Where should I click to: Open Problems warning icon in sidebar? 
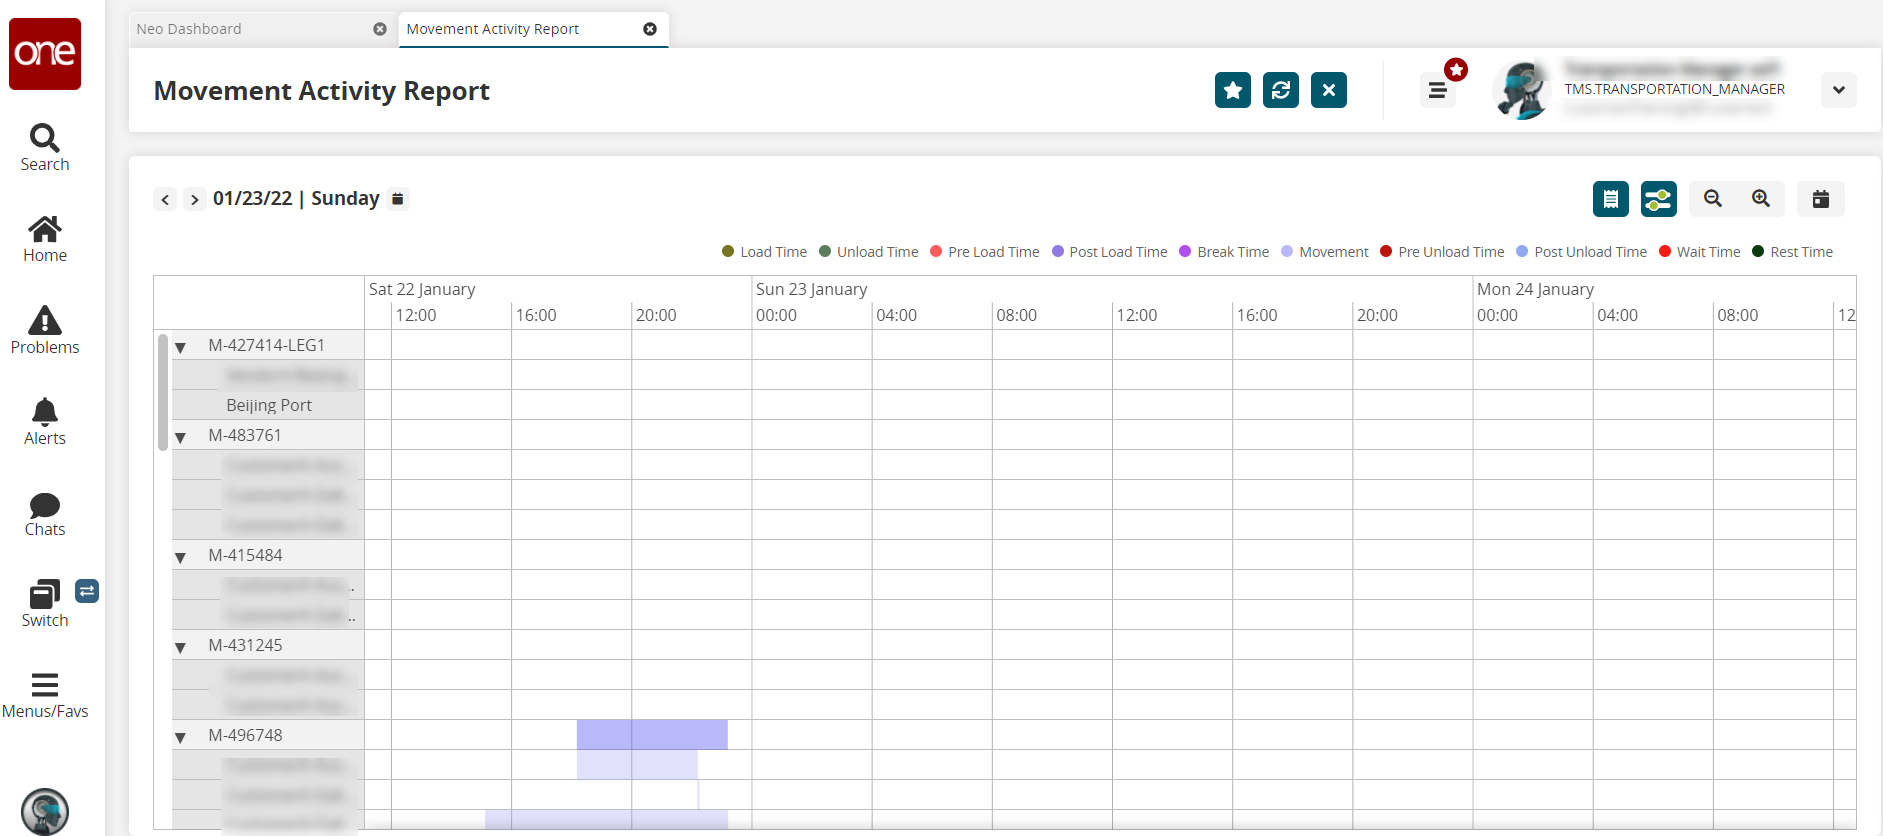(x=45, y=330)
